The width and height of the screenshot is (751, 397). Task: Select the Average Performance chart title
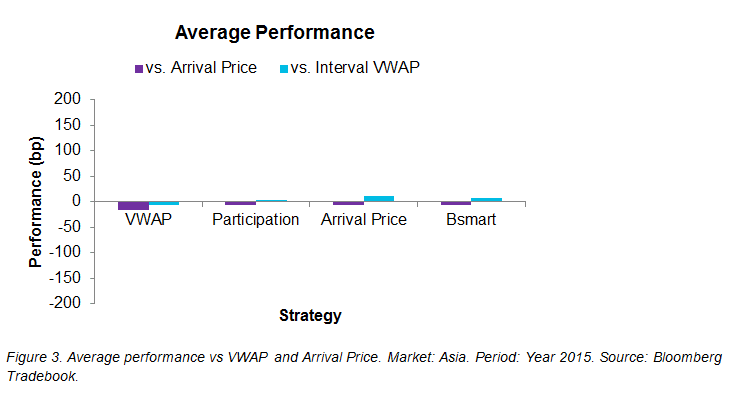tap(274, 33)
